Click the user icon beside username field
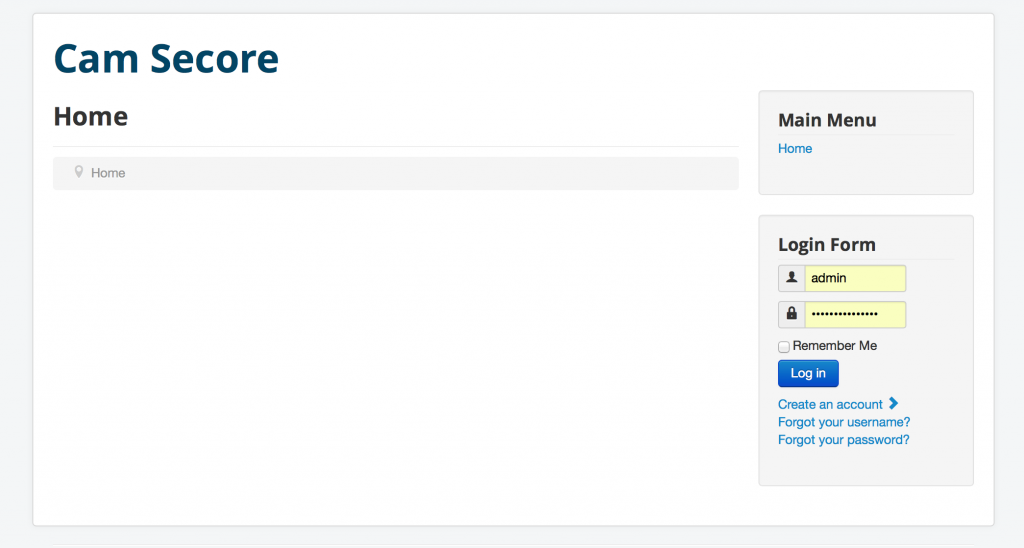The image size is (1024, 548). [792, 278]
